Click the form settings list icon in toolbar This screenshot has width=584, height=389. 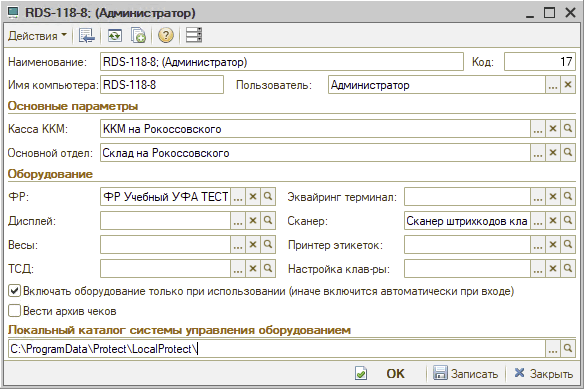pos(194,36)
